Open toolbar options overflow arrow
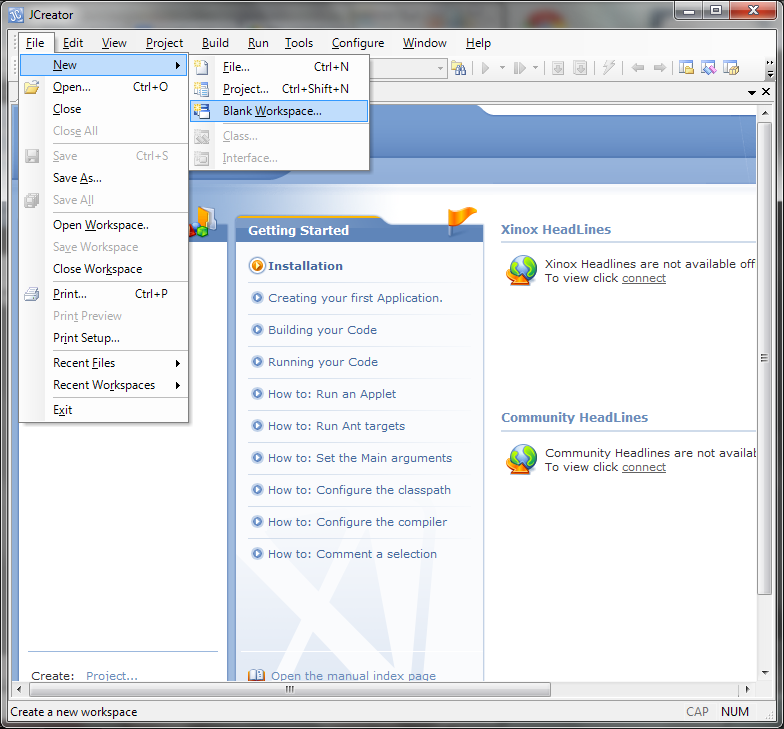The width and height of the screenshot is (784, 729). coord(770,69)
